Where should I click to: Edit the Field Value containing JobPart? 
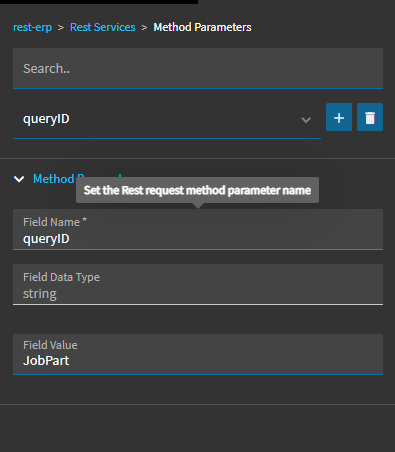click(198, 354)
